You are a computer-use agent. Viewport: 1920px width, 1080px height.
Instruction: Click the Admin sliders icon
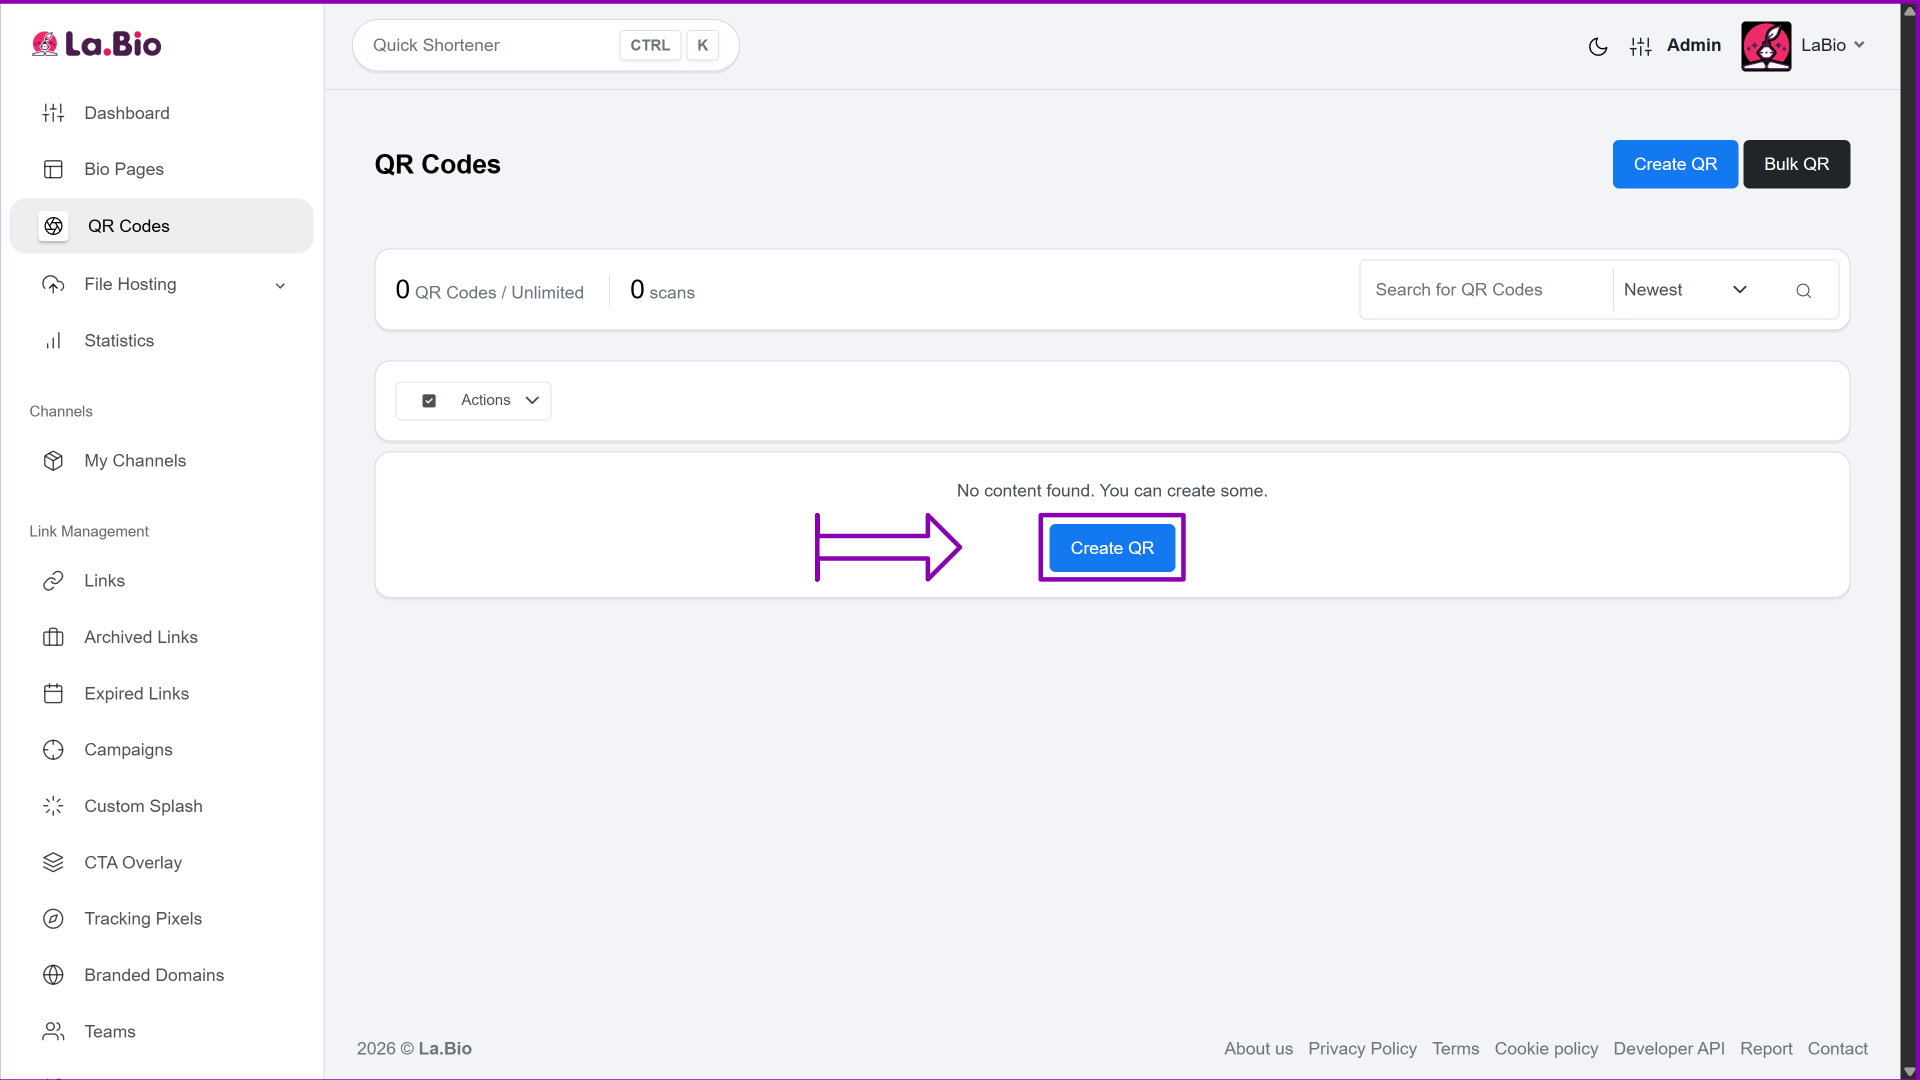point(1640,46)
